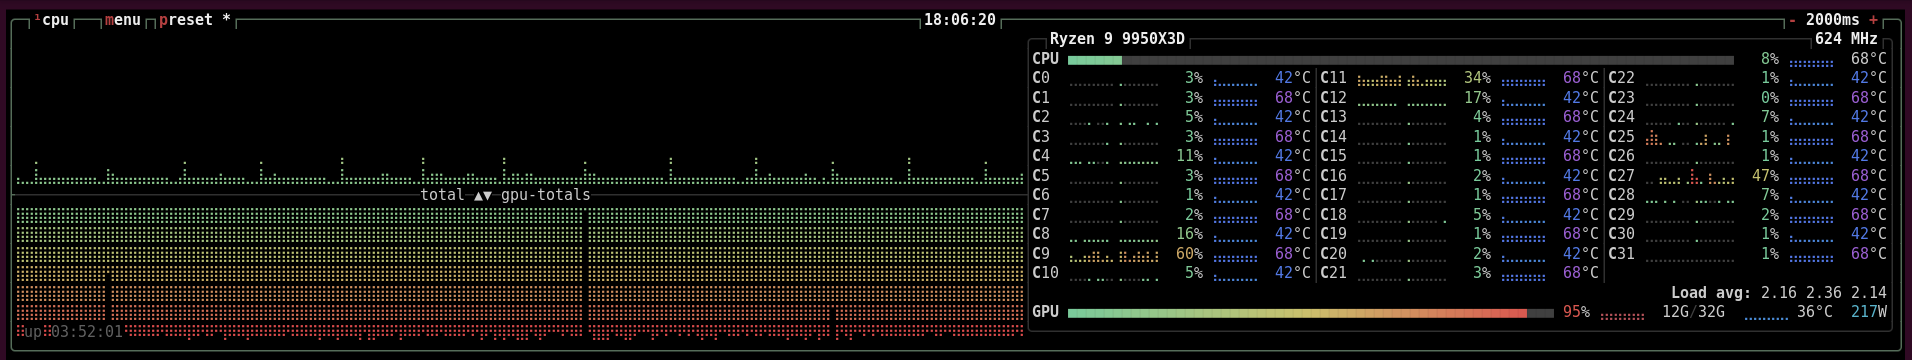Click the C9 60% usage value

click(1189, 254)
